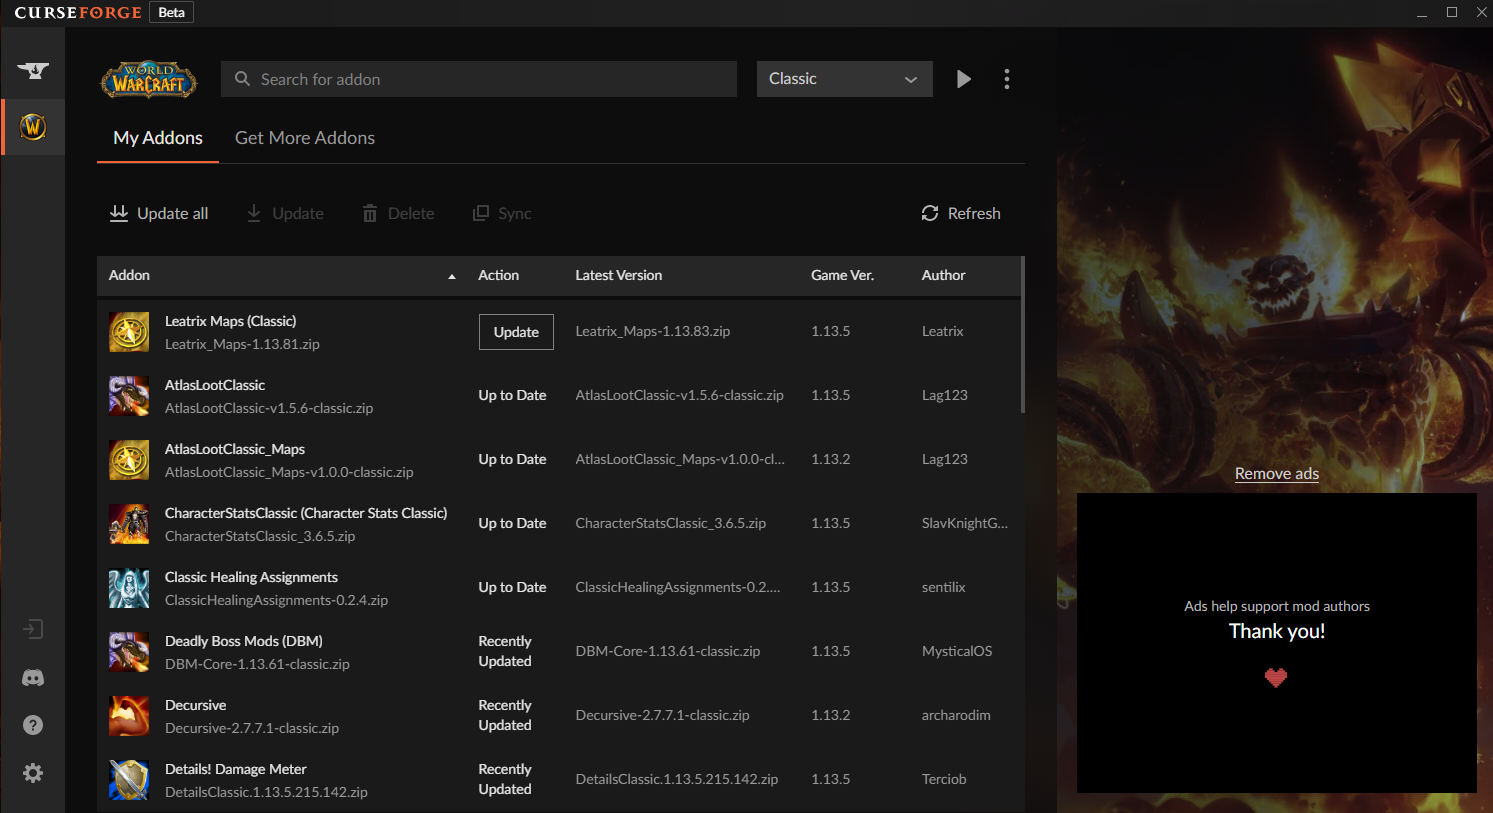This screenshot has height=813, width=1493.
Task: Select the Decursive row name
Action: point(195,705)
